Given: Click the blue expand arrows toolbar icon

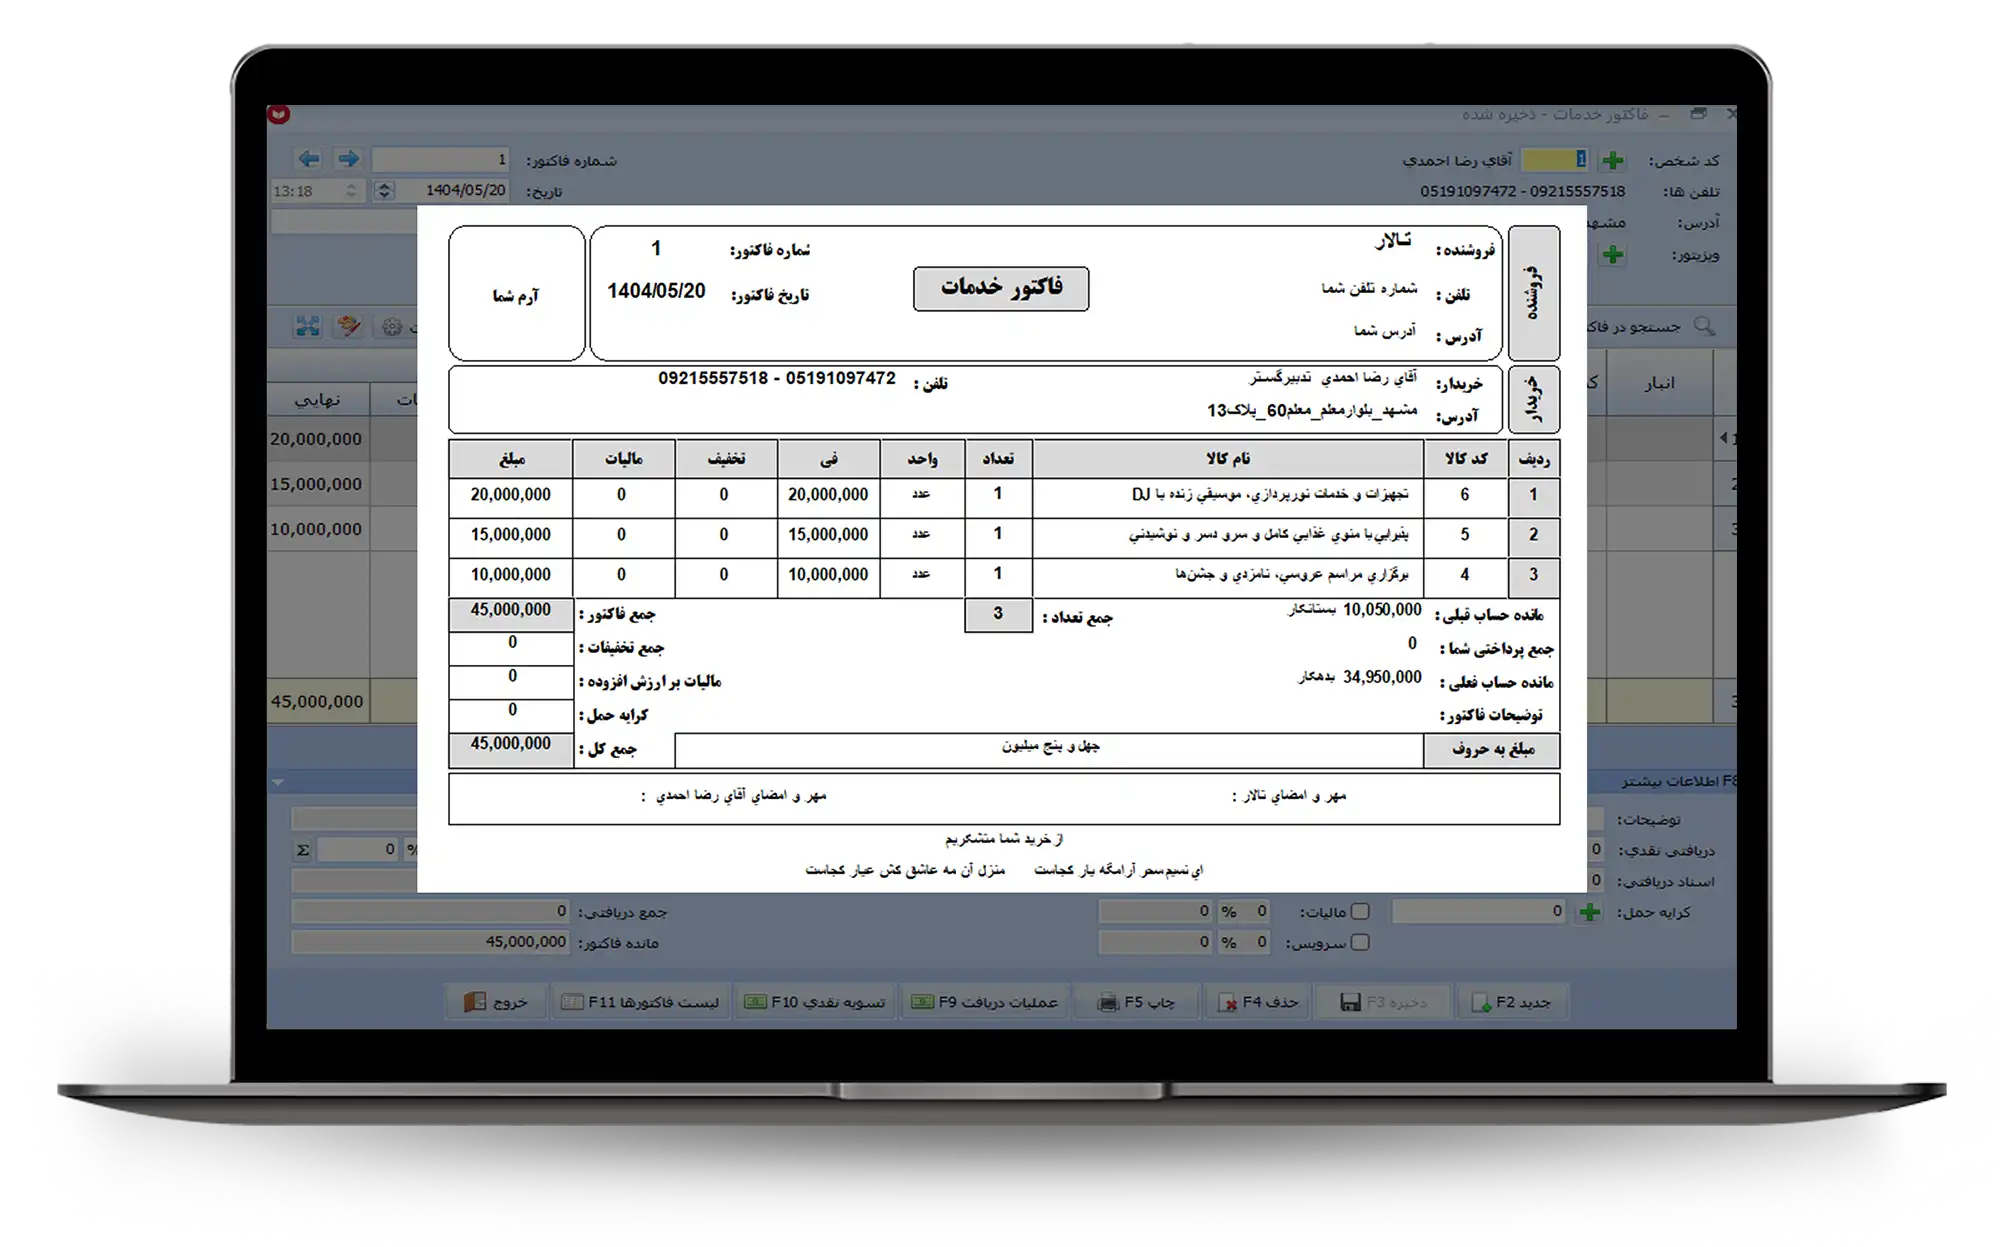Looking at the screenshot, I should point(307,326).
